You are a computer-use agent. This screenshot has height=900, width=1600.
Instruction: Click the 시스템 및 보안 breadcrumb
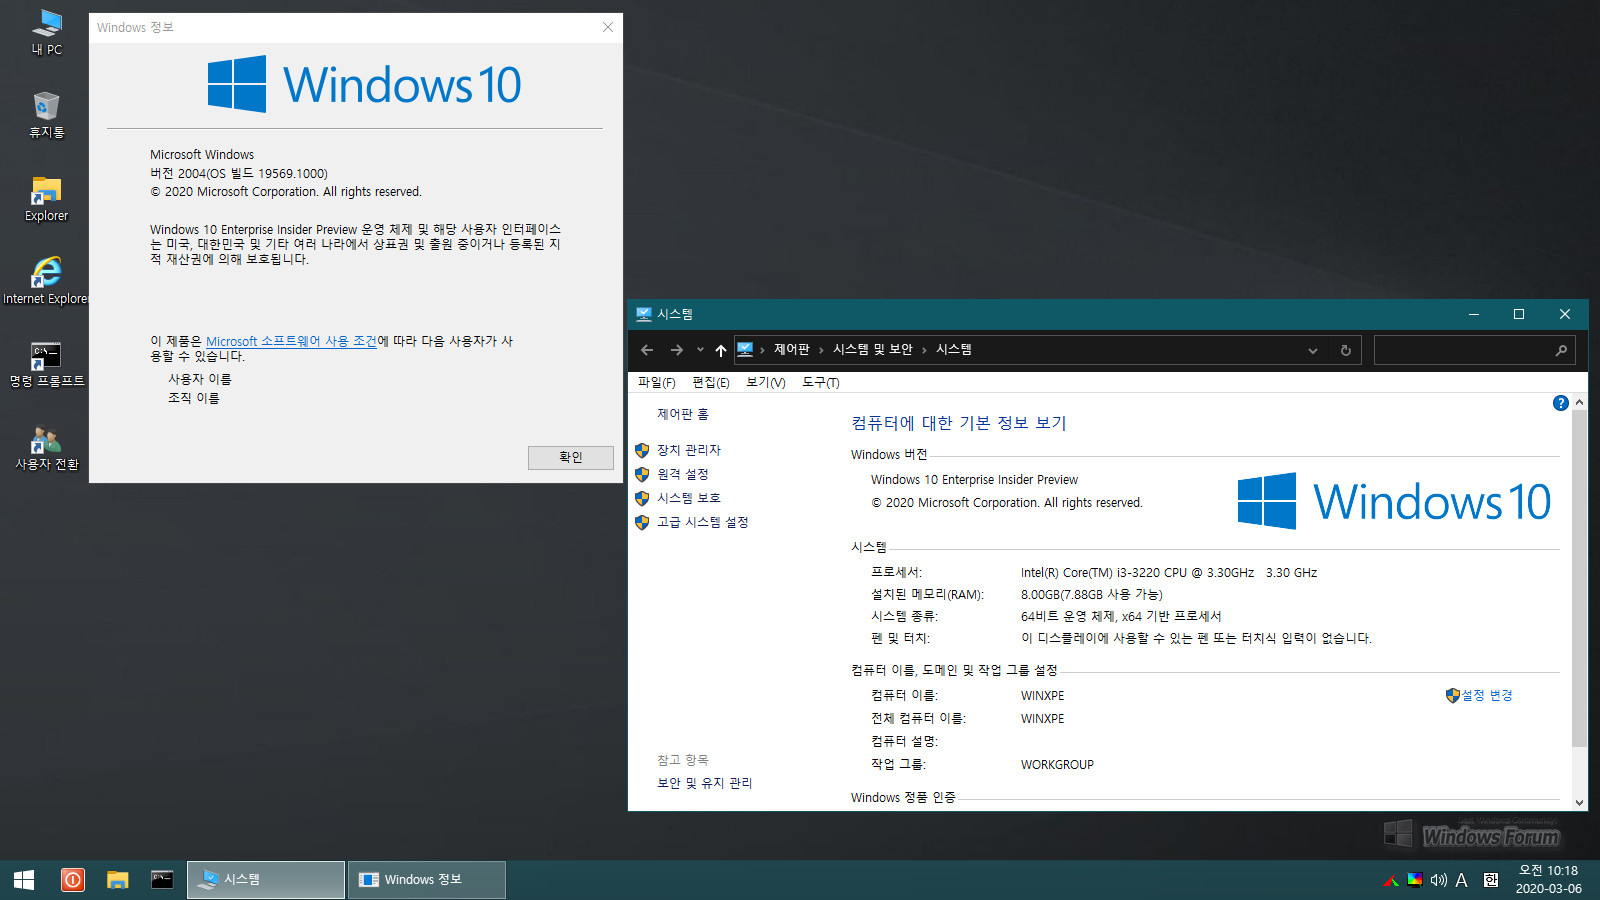point(873,349)
